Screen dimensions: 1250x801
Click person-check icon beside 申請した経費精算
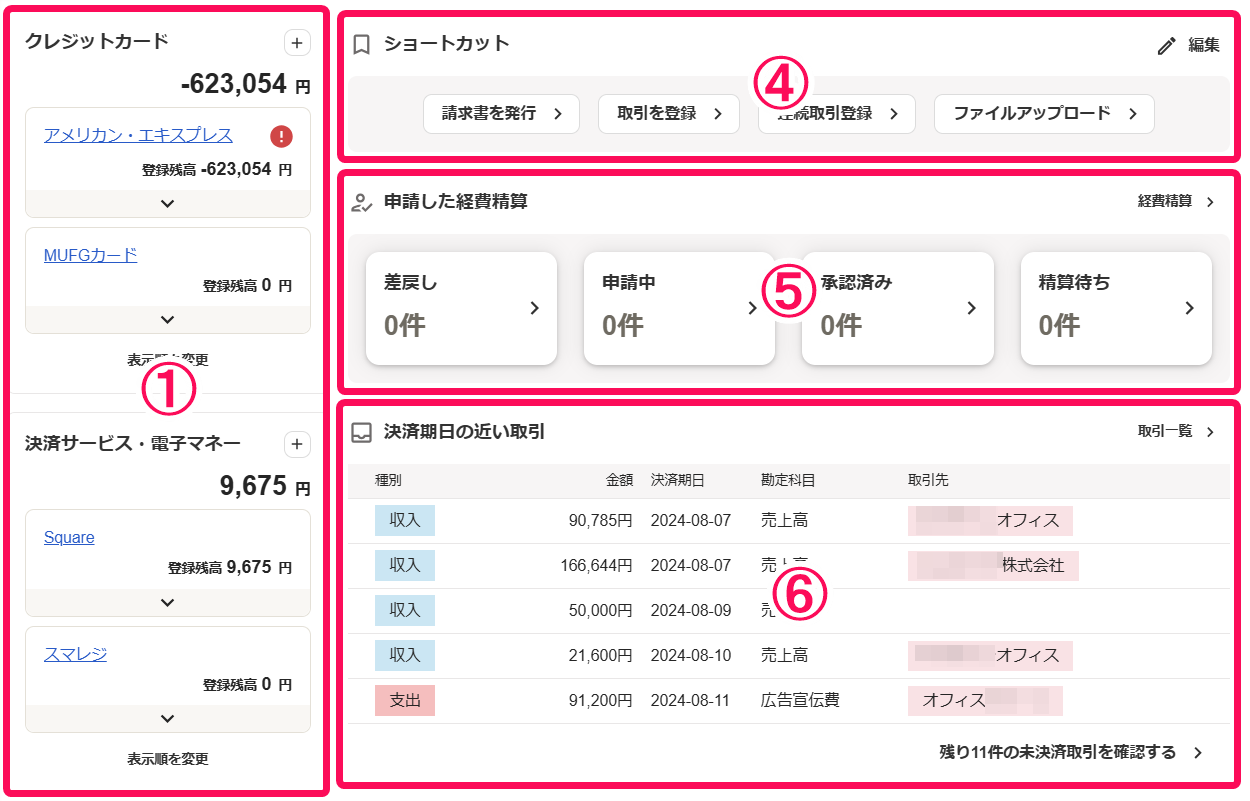tap(362, 203)
